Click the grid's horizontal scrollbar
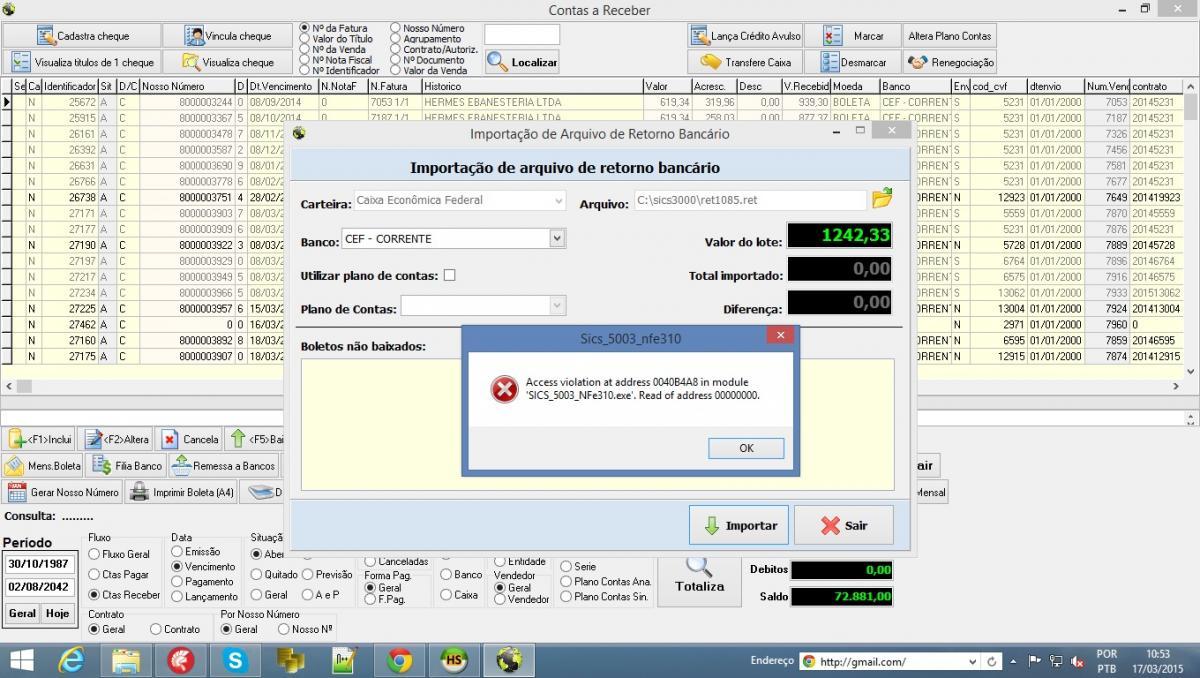This screenshot has height=678, width=1200. (592, 385)
